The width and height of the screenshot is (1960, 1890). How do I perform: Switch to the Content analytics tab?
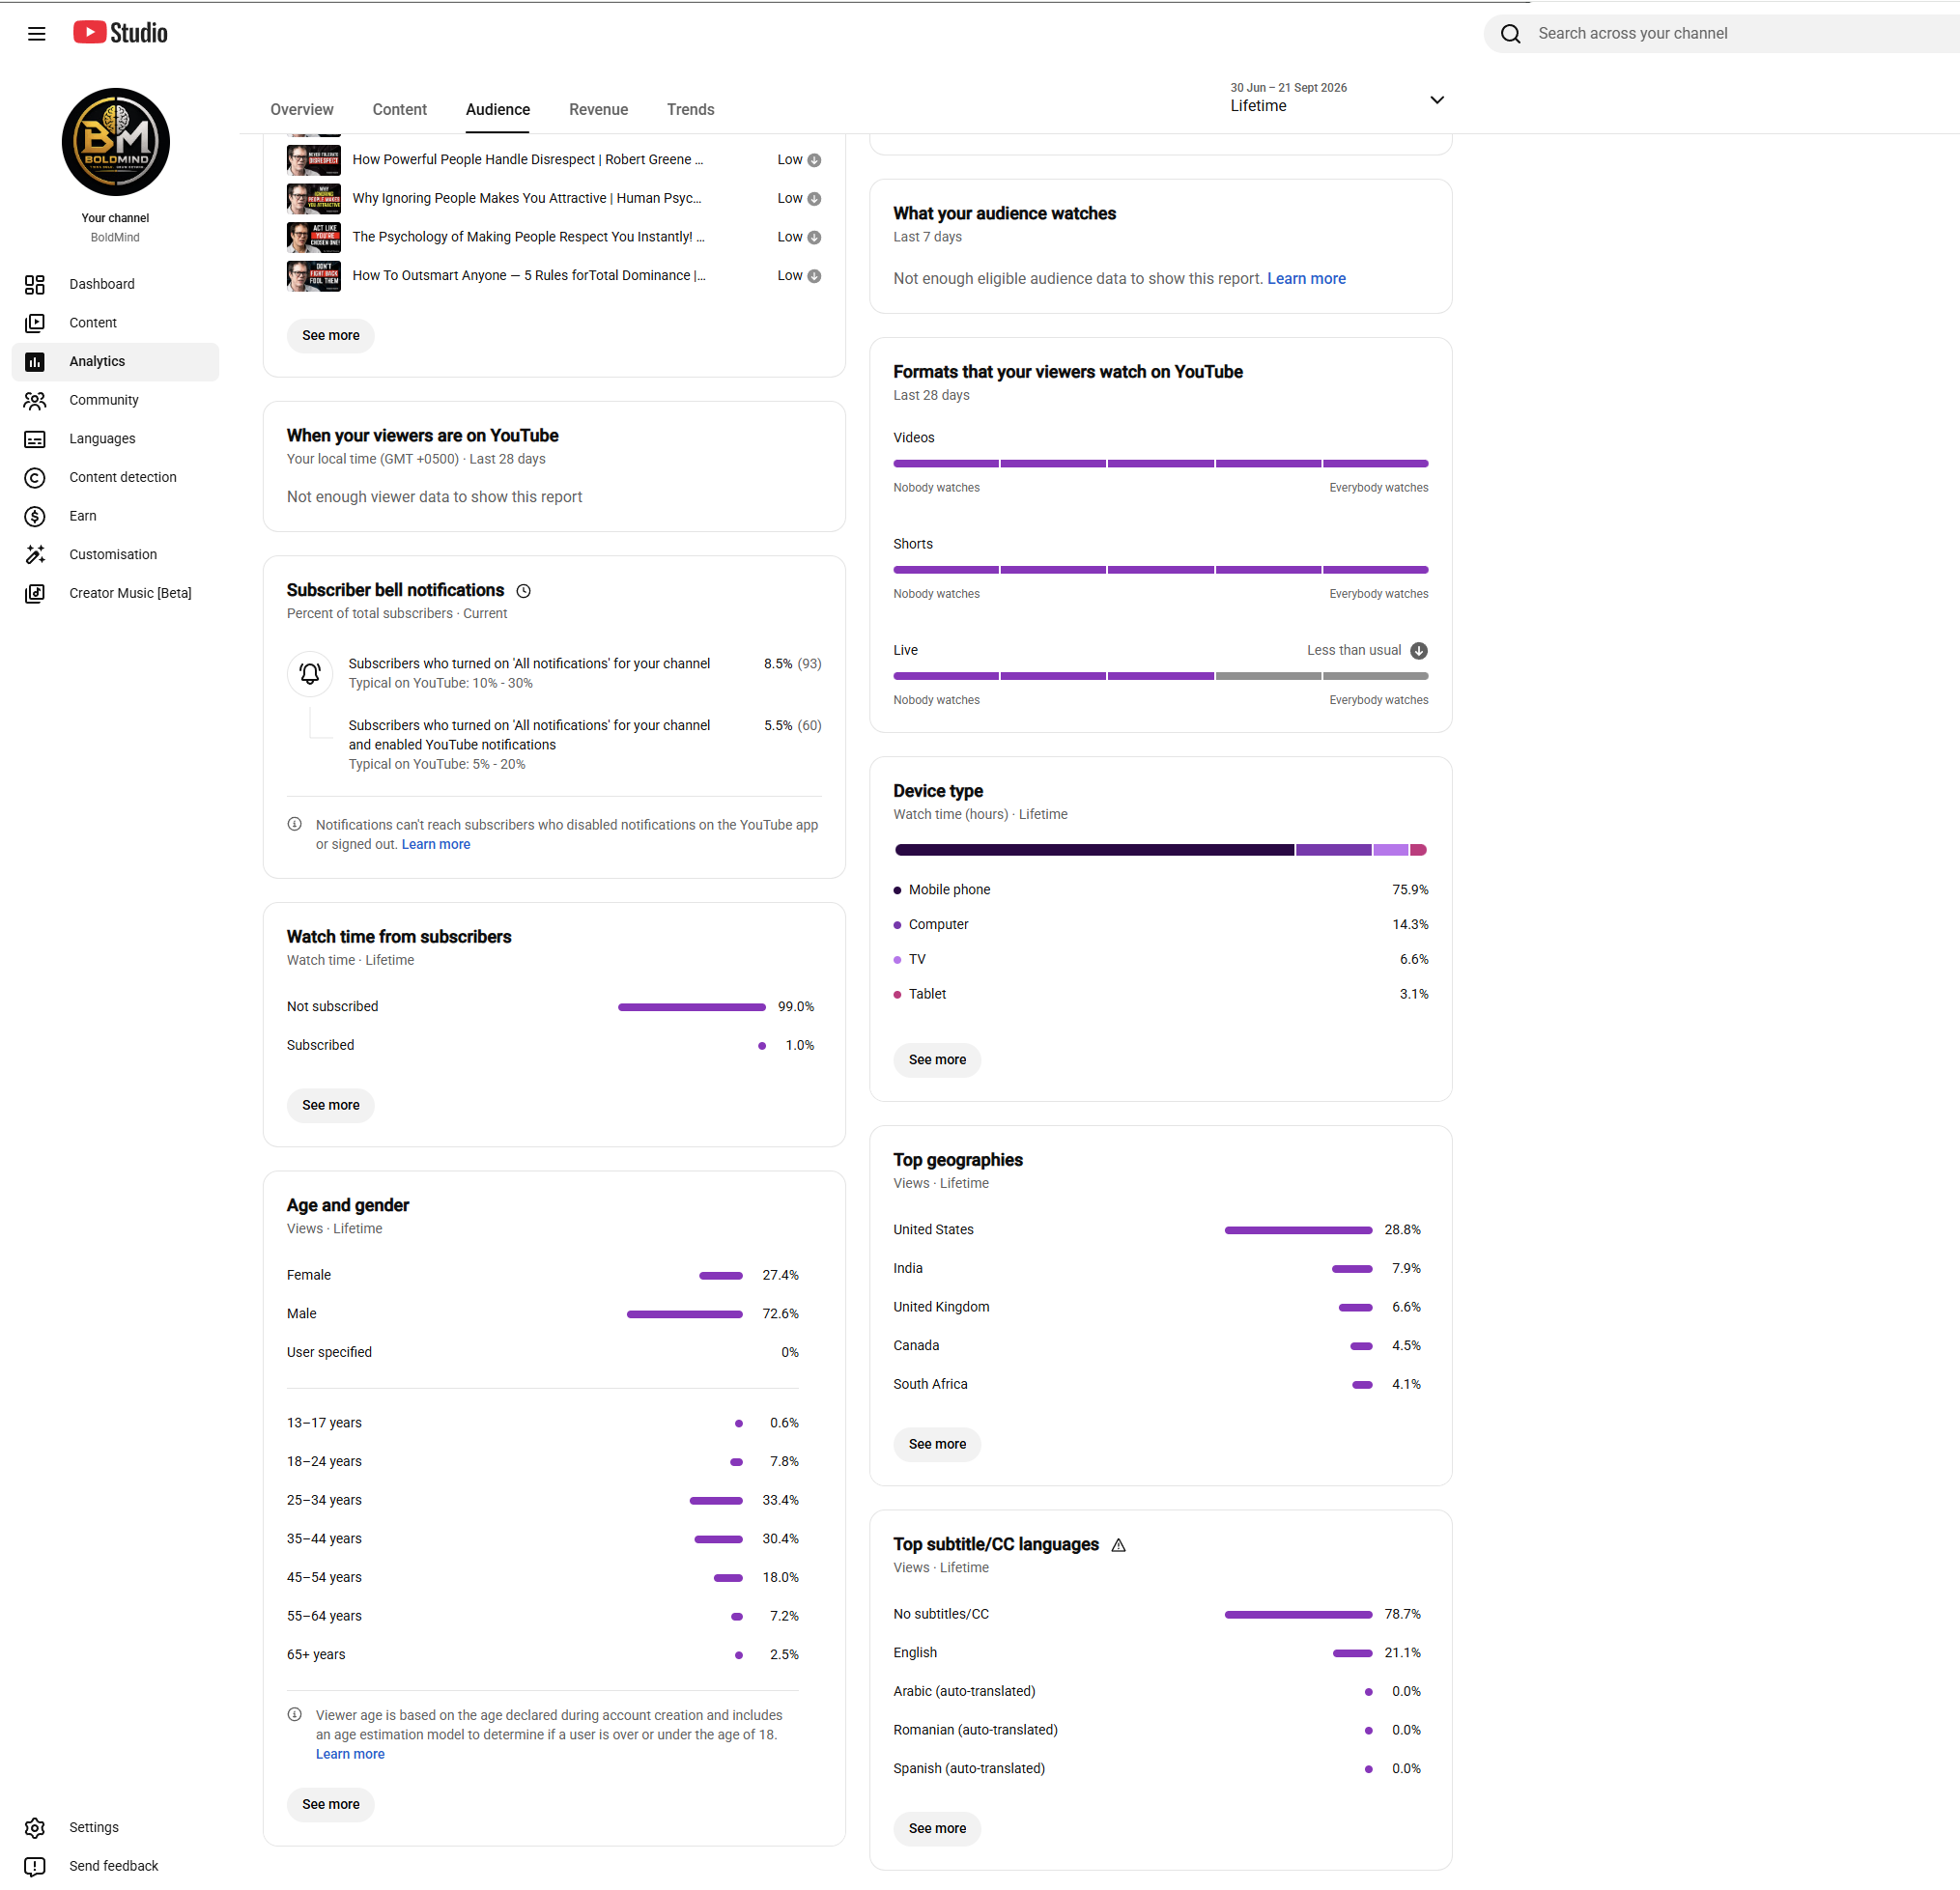[x=399, y=110]
